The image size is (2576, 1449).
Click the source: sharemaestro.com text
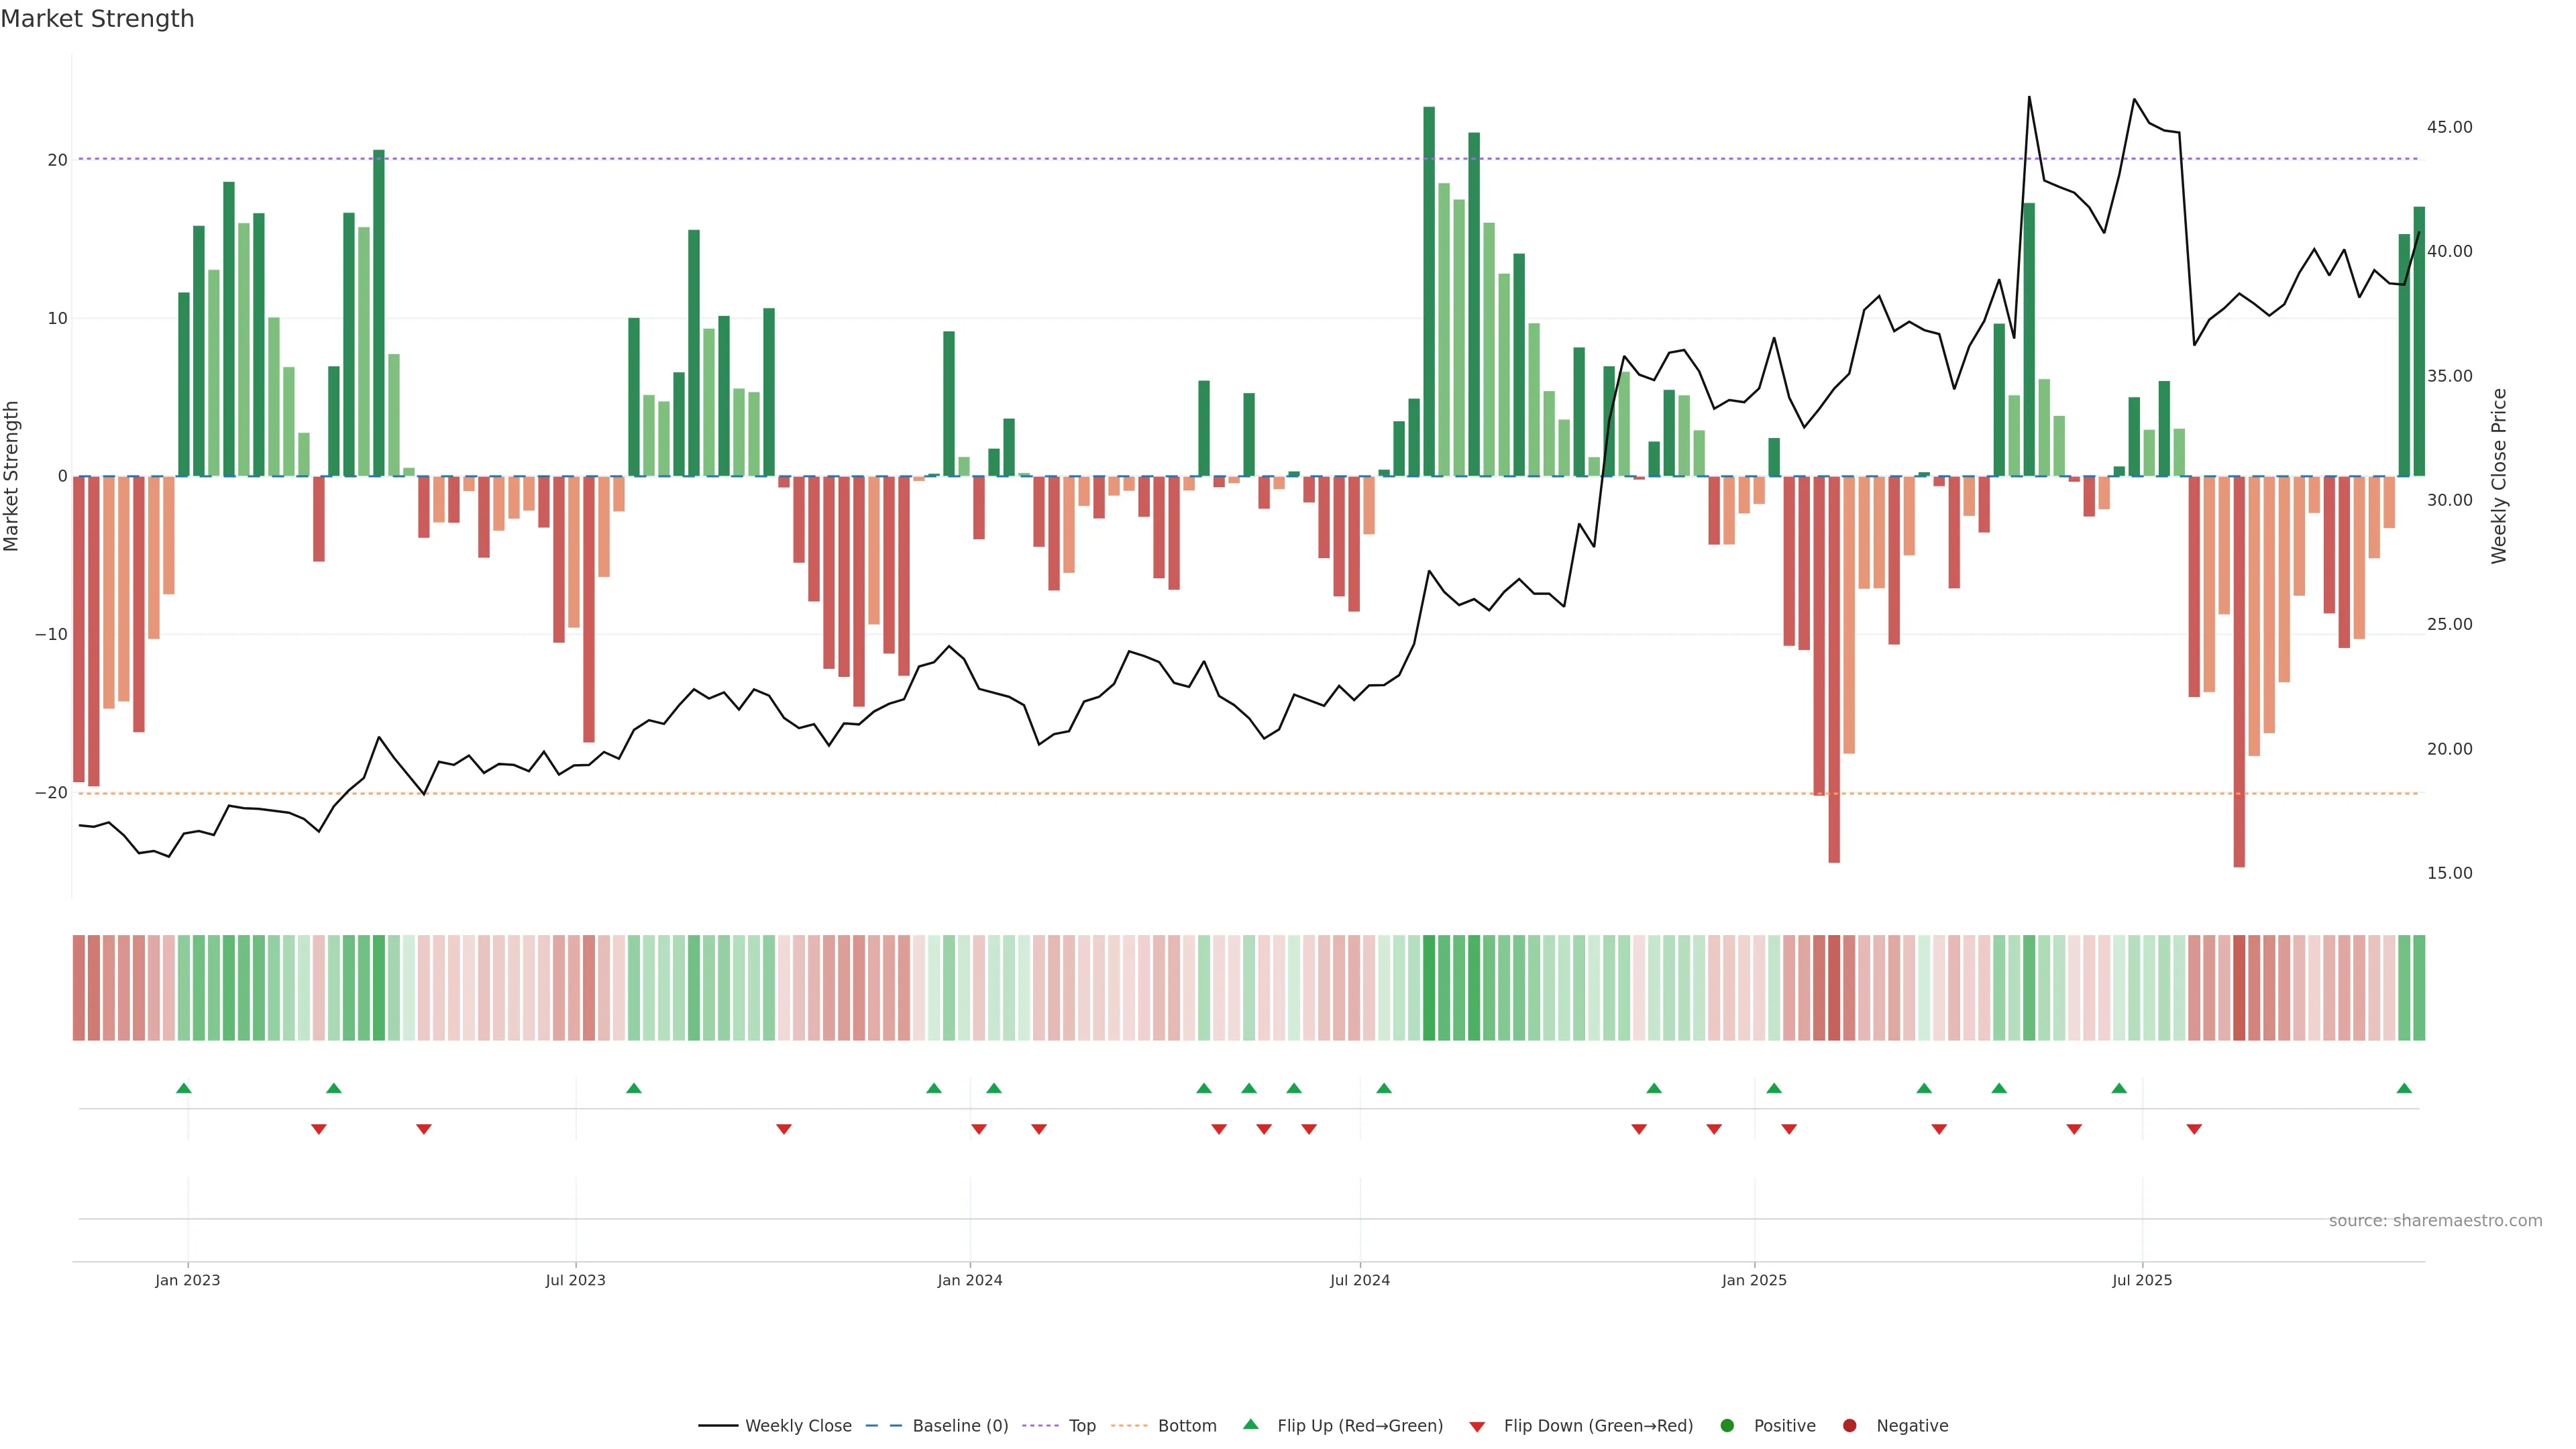pos(2435,1220)
